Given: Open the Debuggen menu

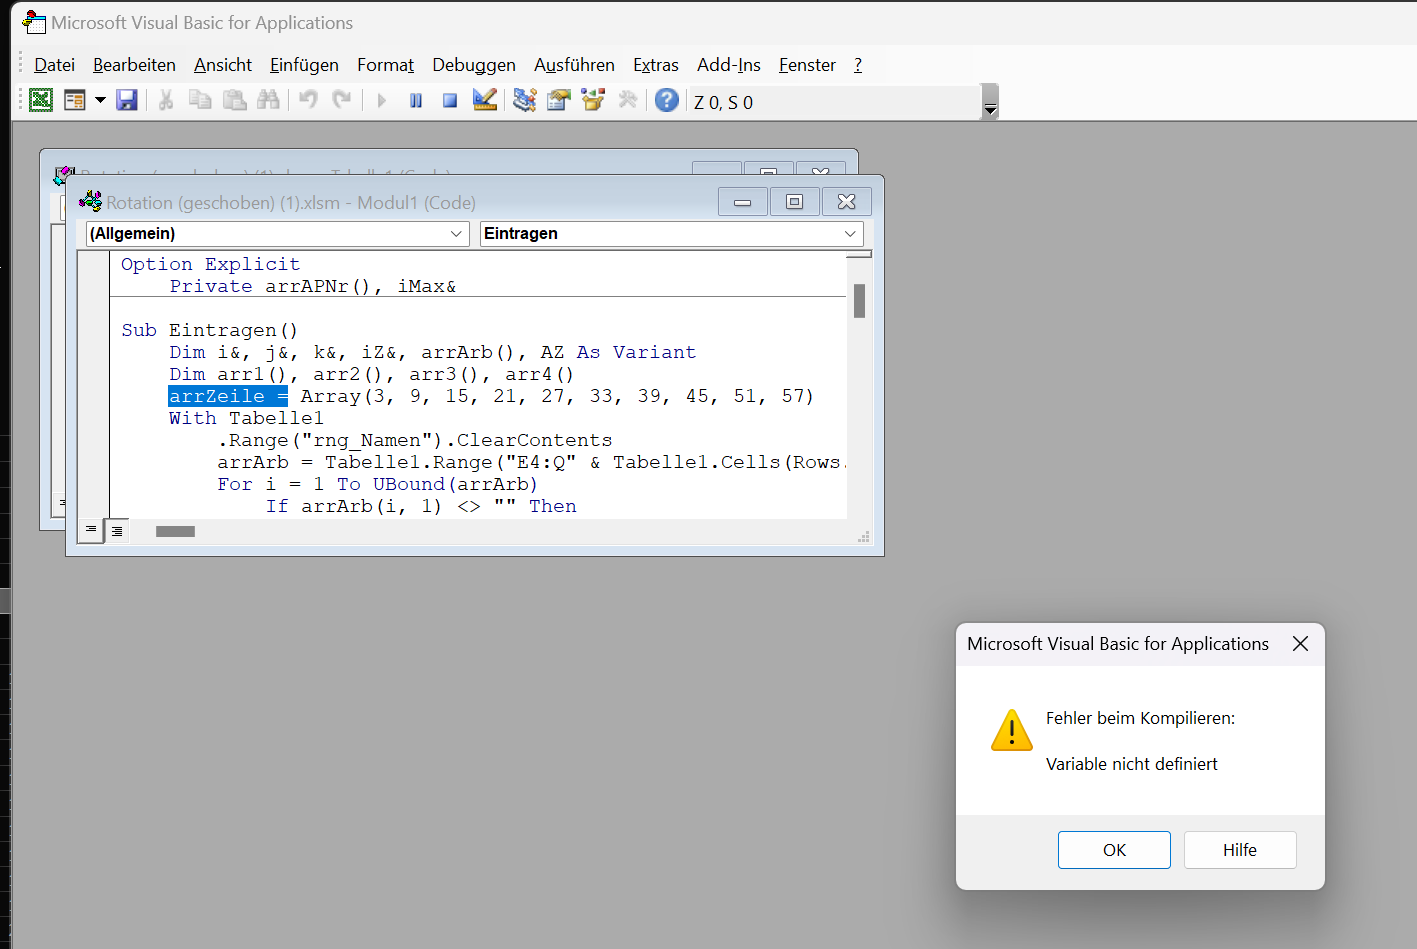Looking at the screenshot, I should [474, 65].
